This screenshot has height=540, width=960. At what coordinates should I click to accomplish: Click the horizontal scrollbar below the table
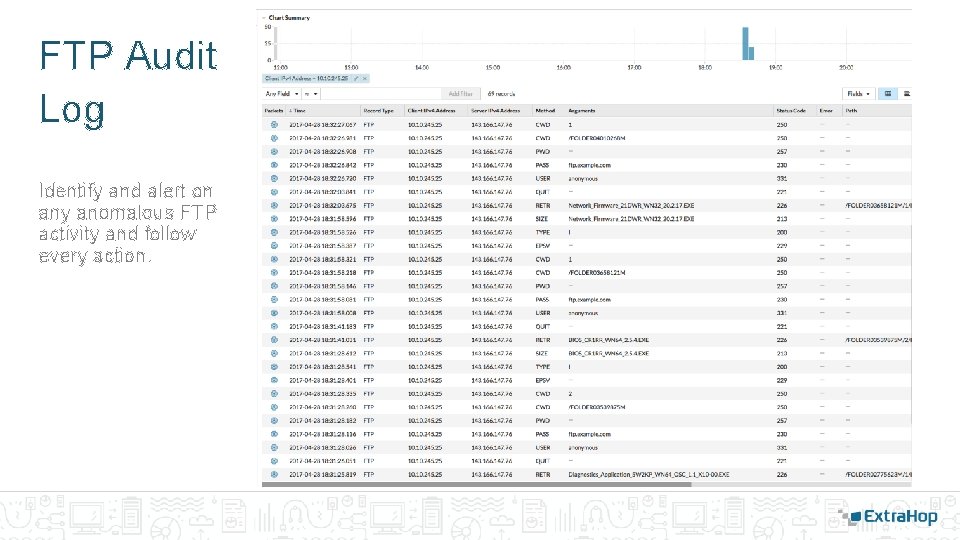pos(476,484)
